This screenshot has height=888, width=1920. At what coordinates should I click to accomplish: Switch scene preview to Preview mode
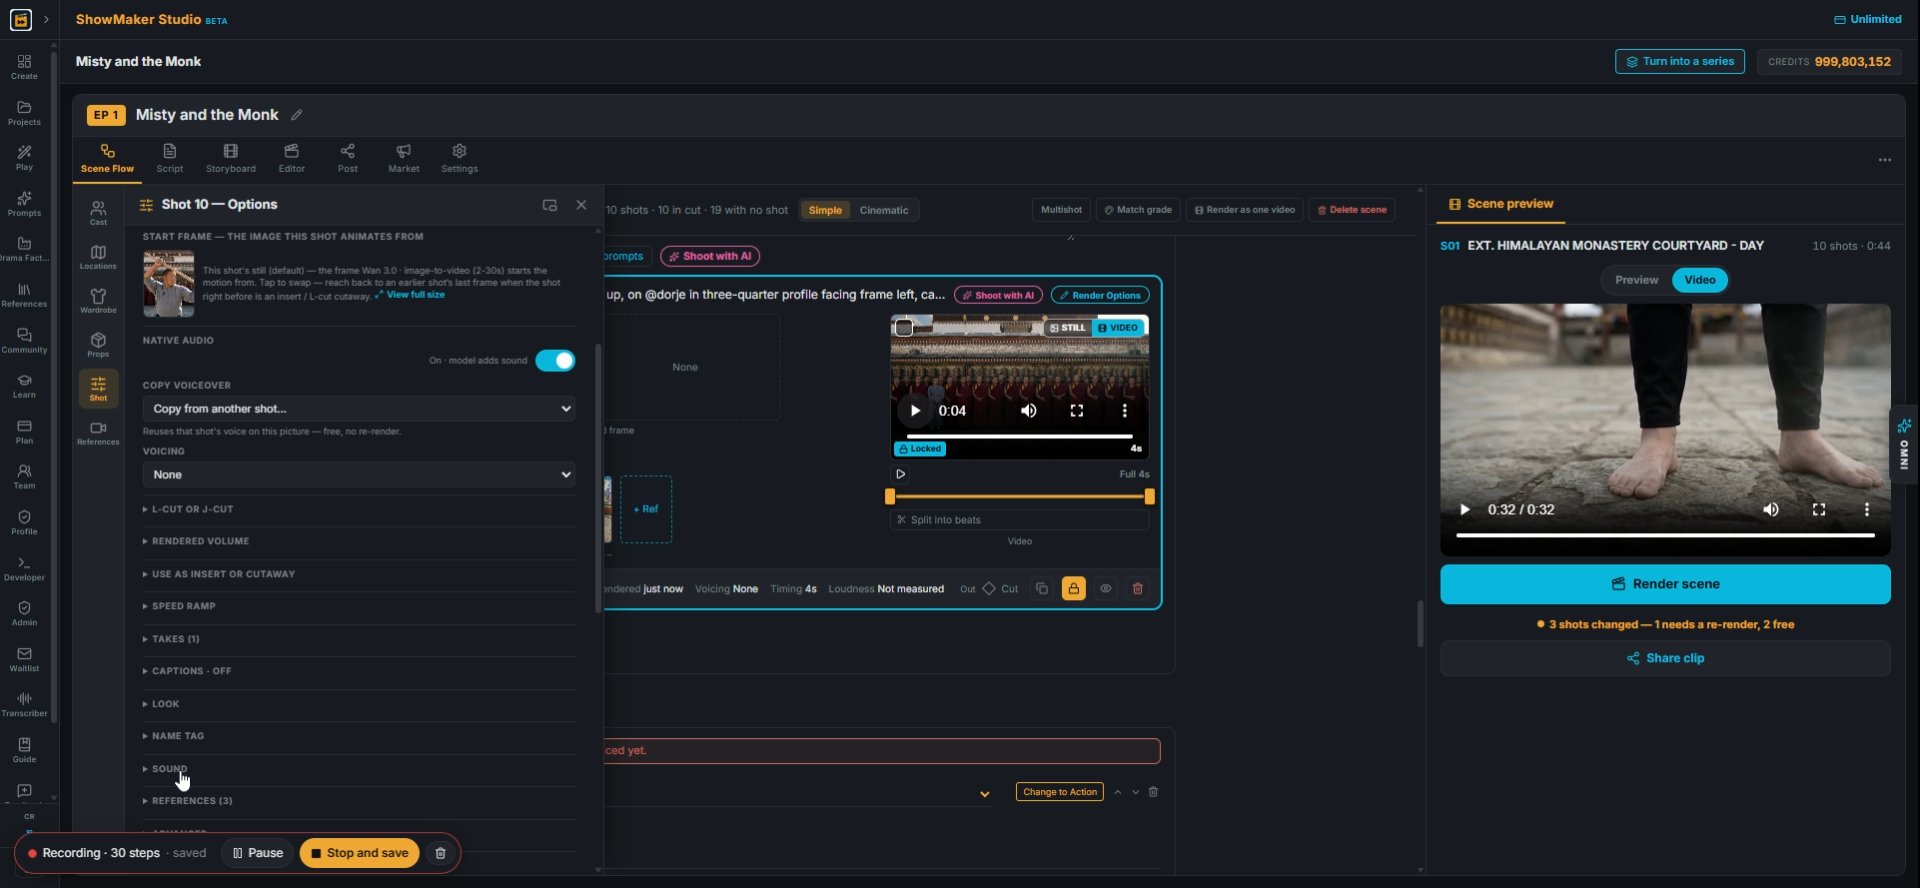pyautogui.click(x=1636, y=280)
